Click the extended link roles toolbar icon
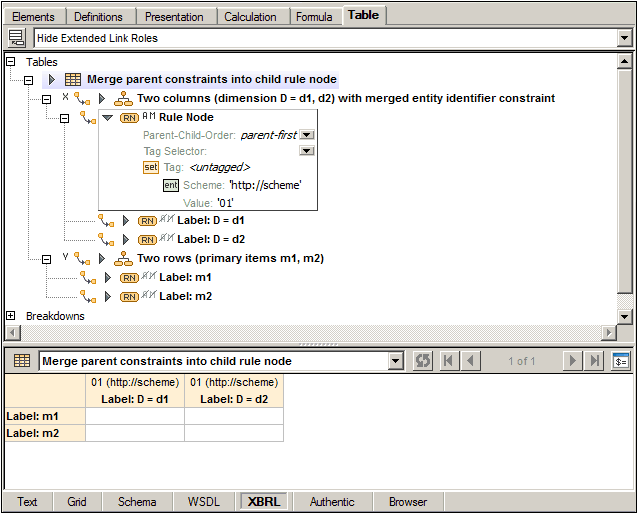The image size is (638, 514). click(x=17, y=38)
